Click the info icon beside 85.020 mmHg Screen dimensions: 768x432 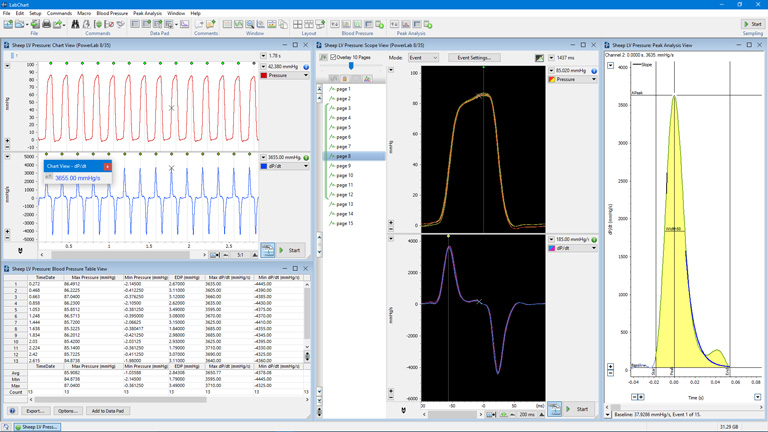coord(594,71)
